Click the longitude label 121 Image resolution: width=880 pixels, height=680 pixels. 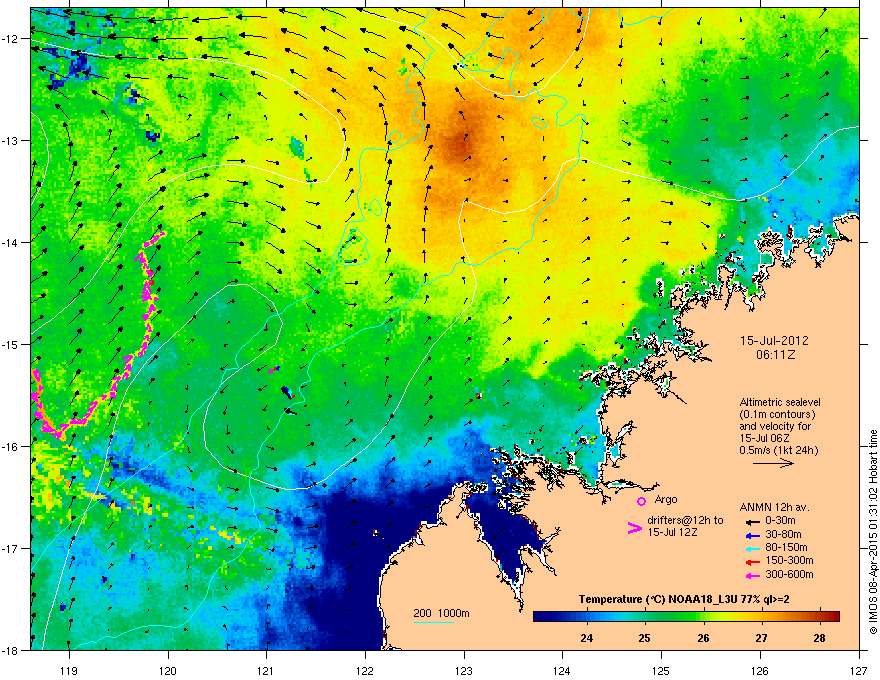[266, 670]
